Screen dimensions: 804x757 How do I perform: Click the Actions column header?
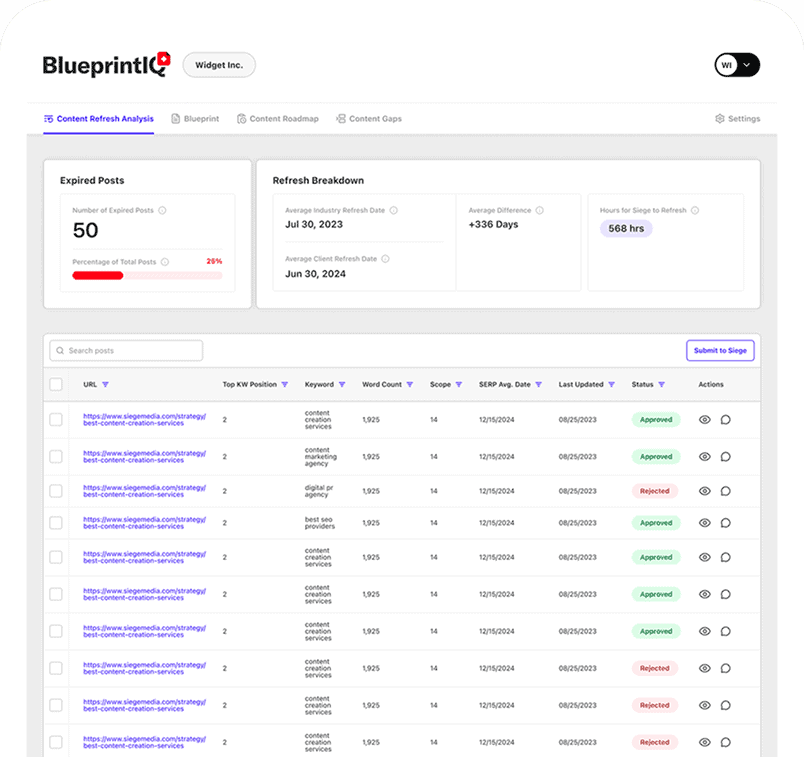pos(711,385)
